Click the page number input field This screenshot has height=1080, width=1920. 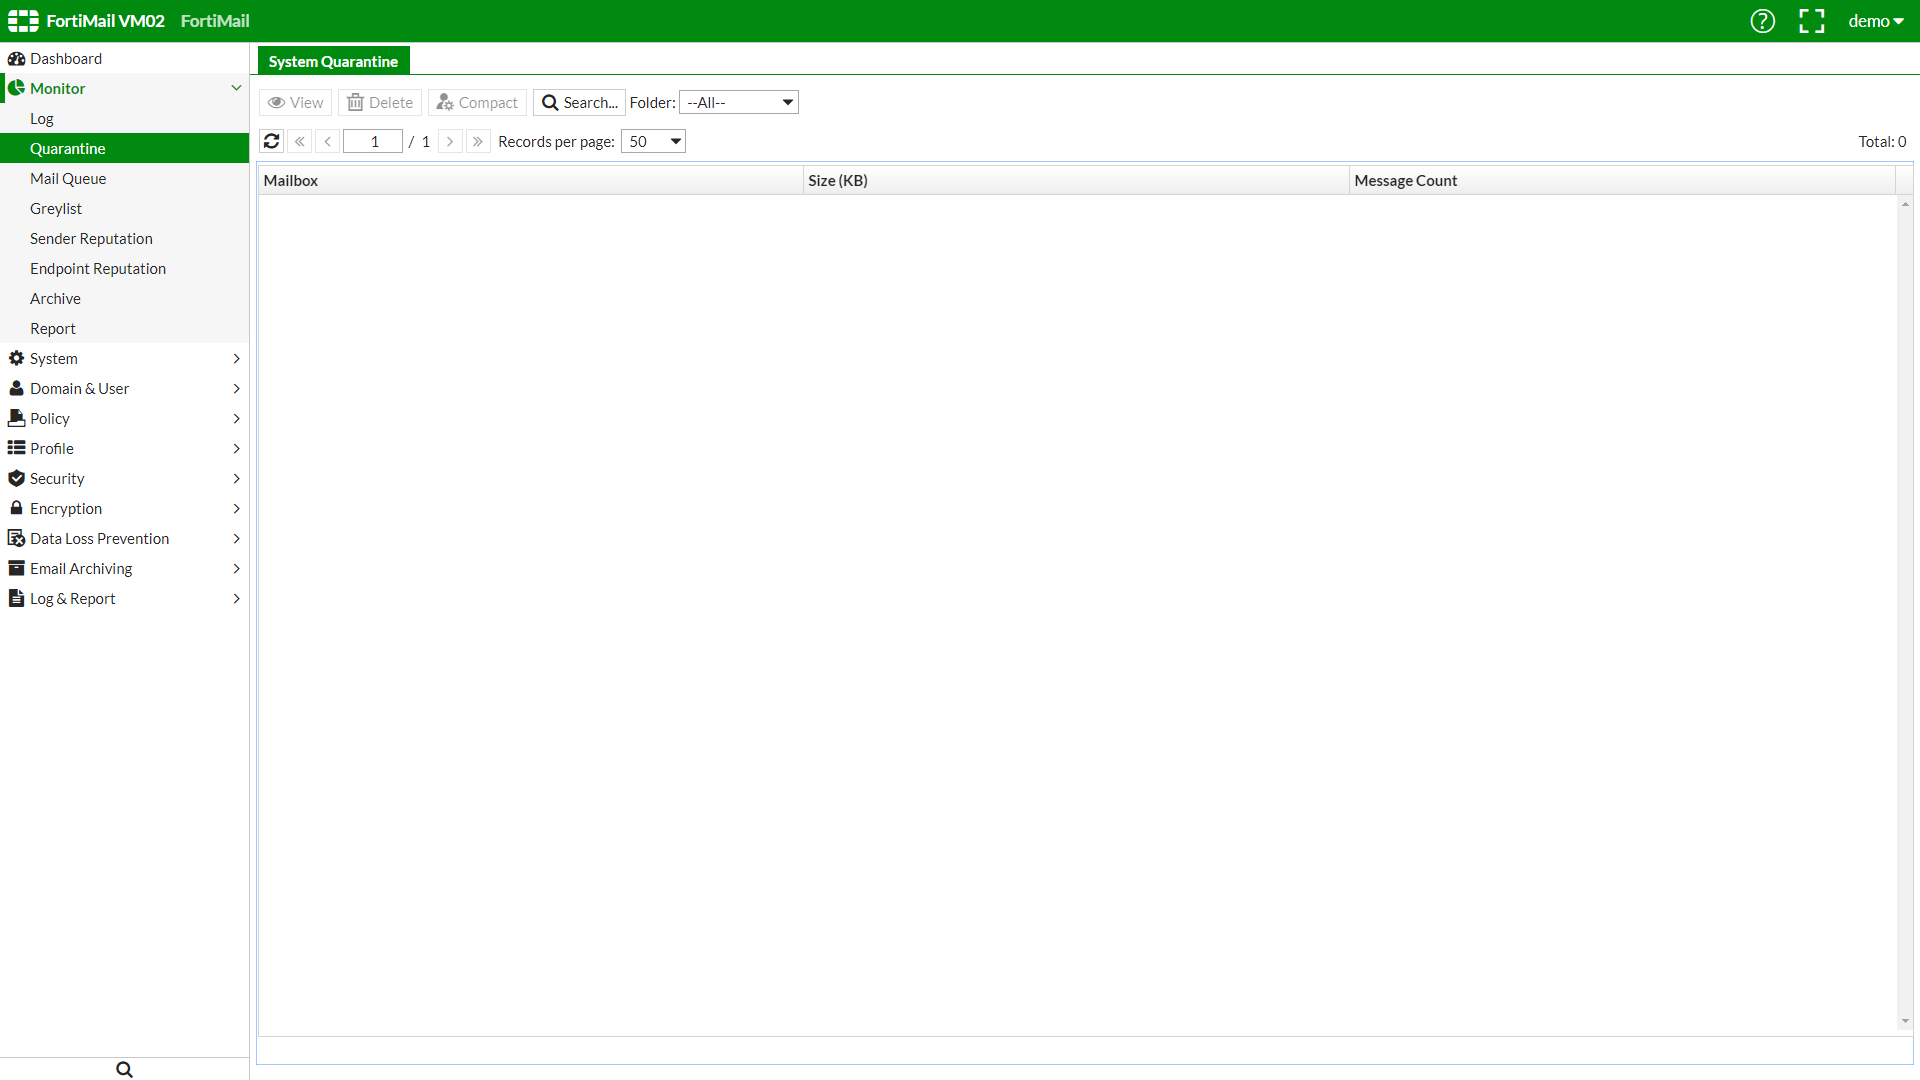coord(373,141)
